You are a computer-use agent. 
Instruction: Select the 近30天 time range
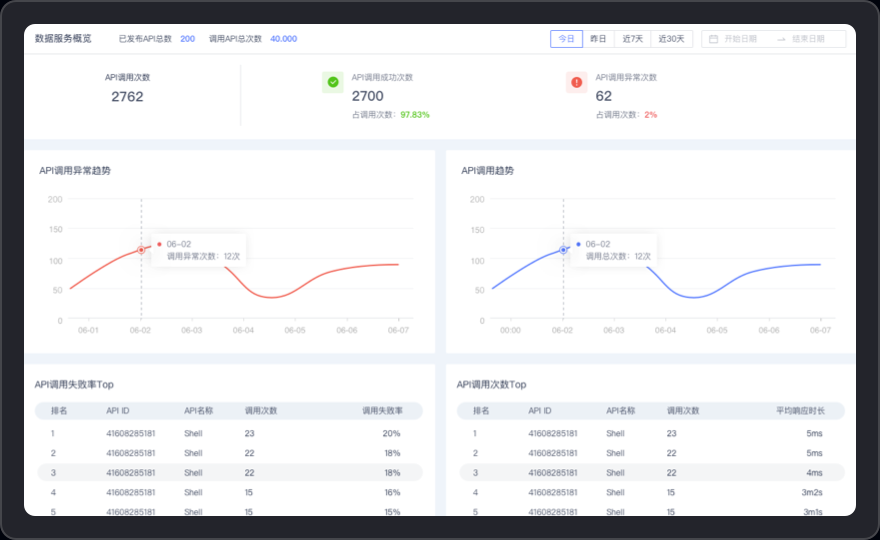671,39
